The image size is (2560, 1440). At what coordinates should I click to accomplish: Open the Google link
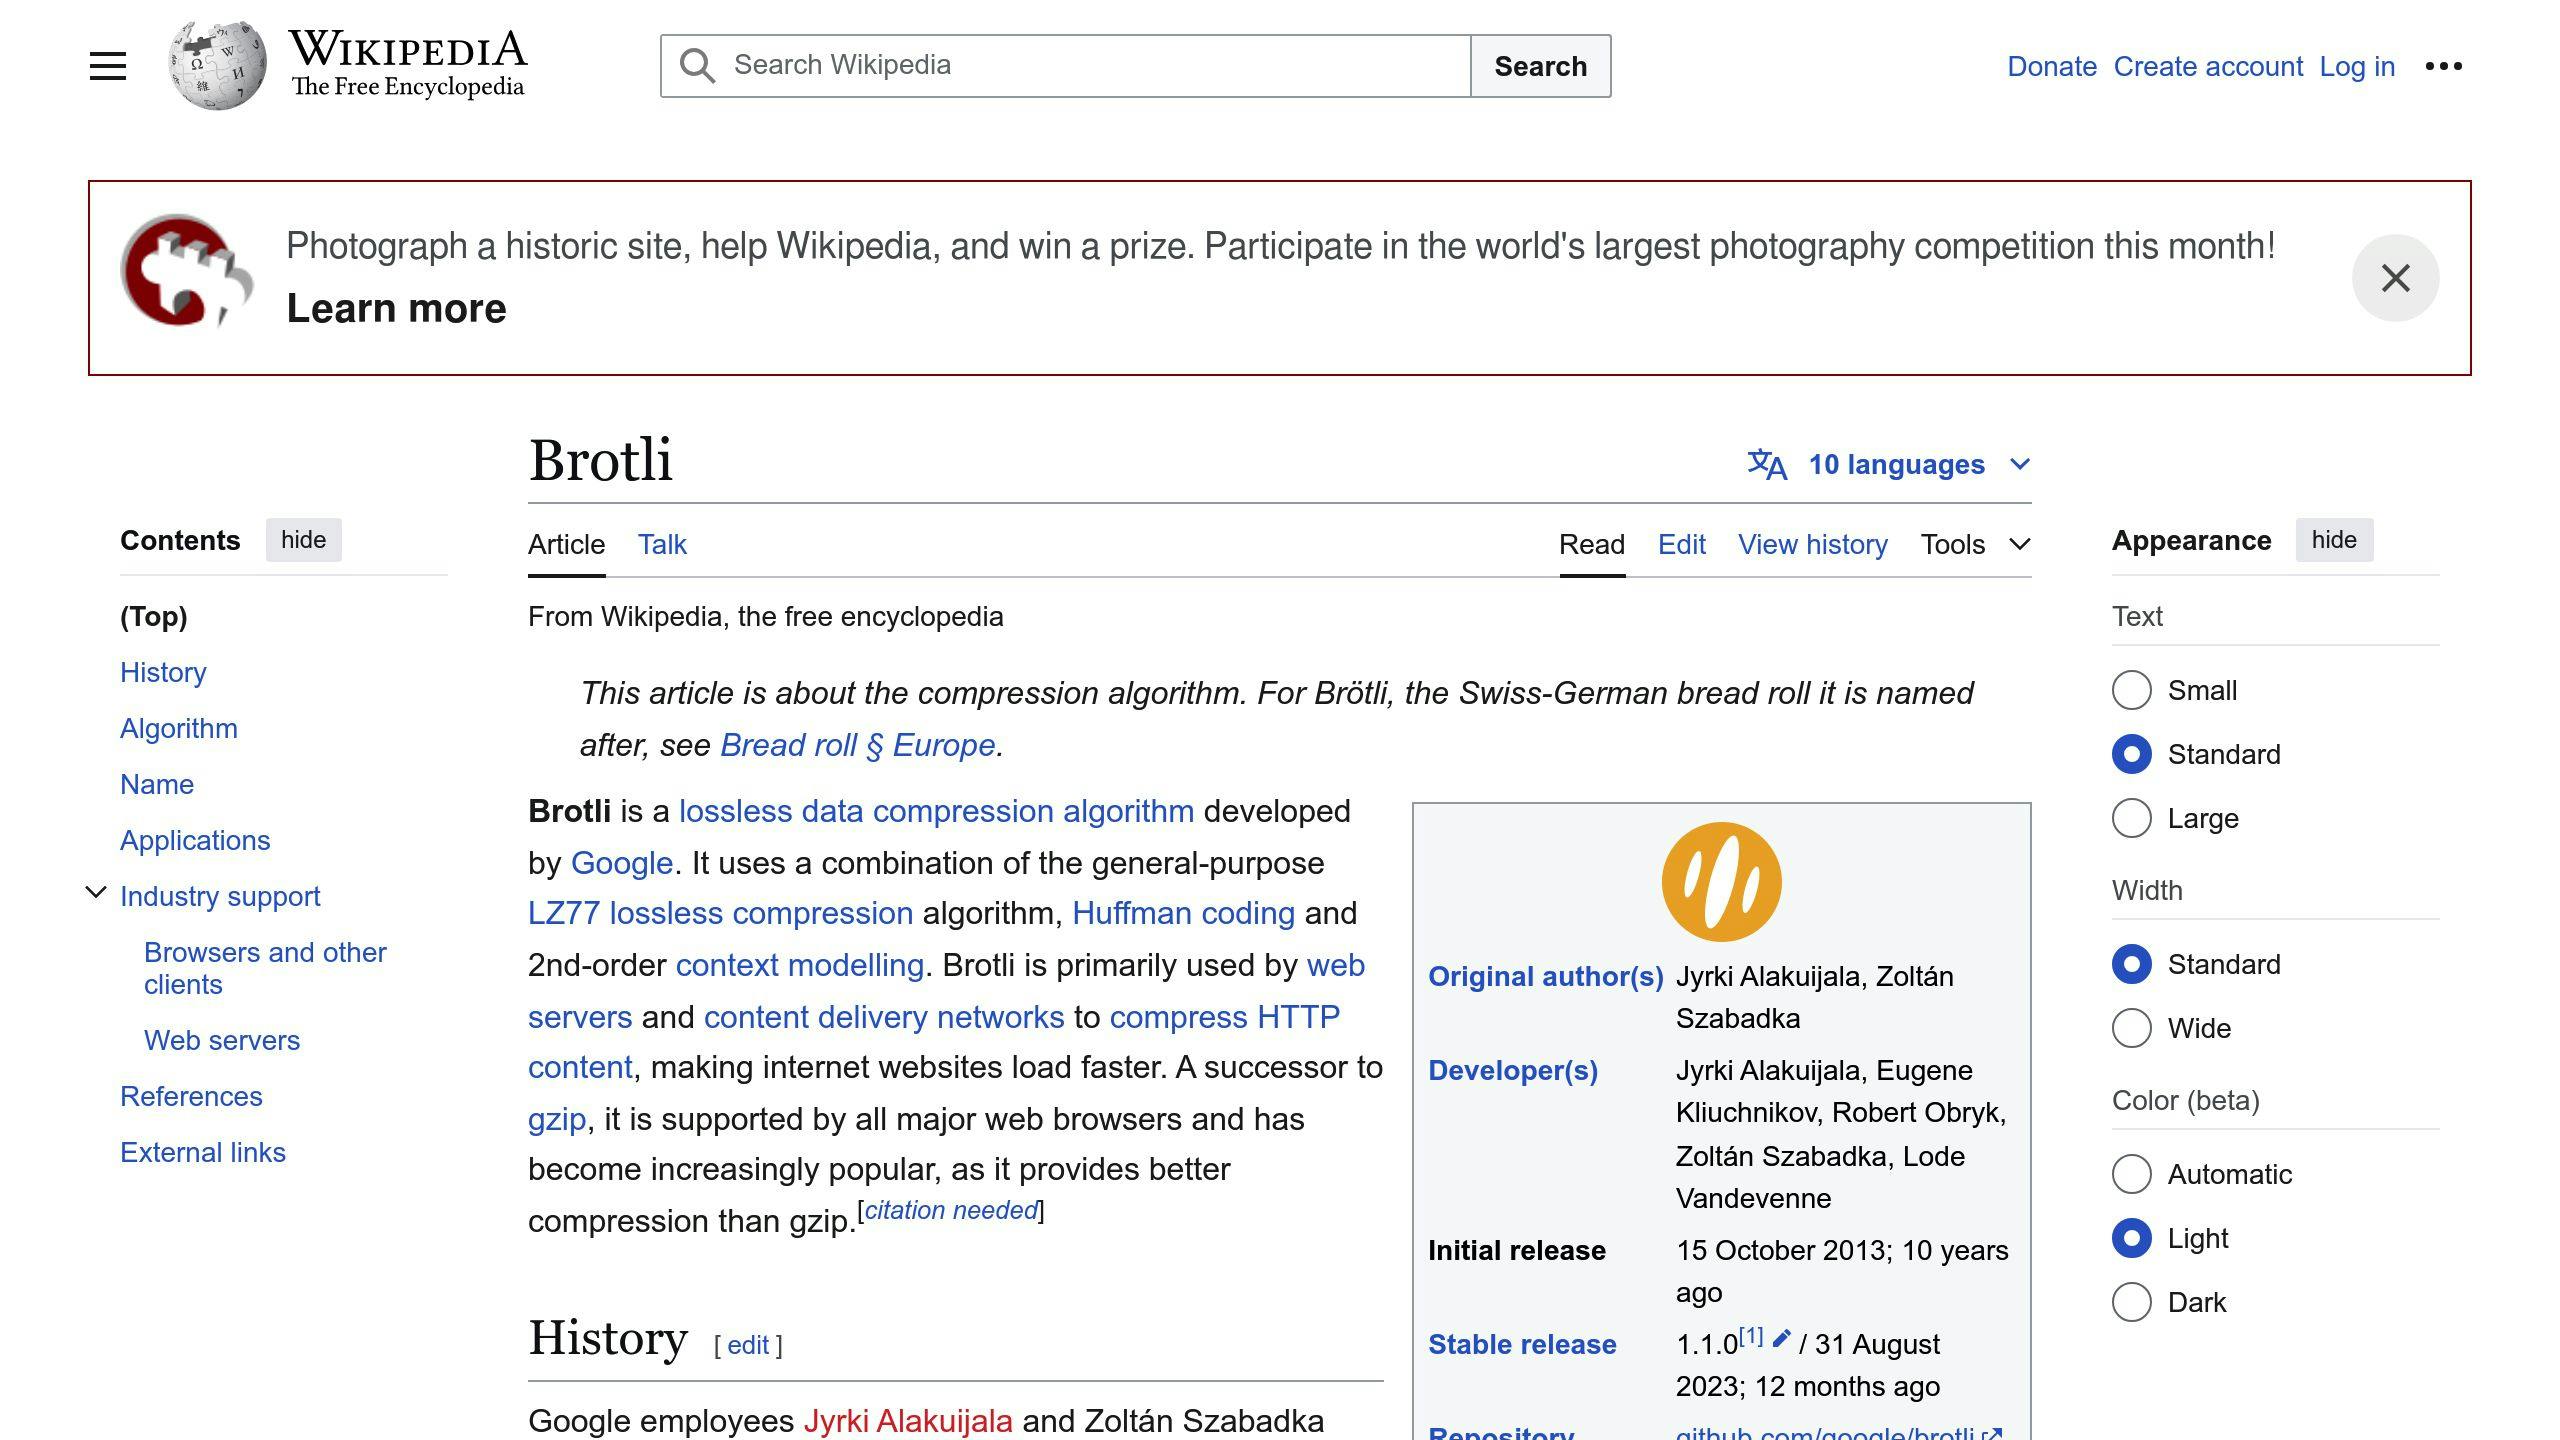click(622, 863)
